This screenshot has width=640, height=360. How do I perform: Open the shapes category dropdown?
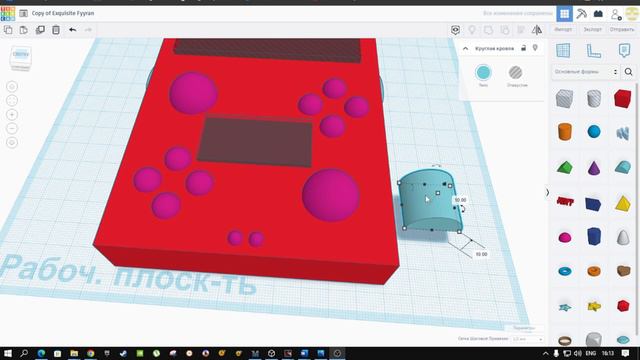(x=586, y=72)
